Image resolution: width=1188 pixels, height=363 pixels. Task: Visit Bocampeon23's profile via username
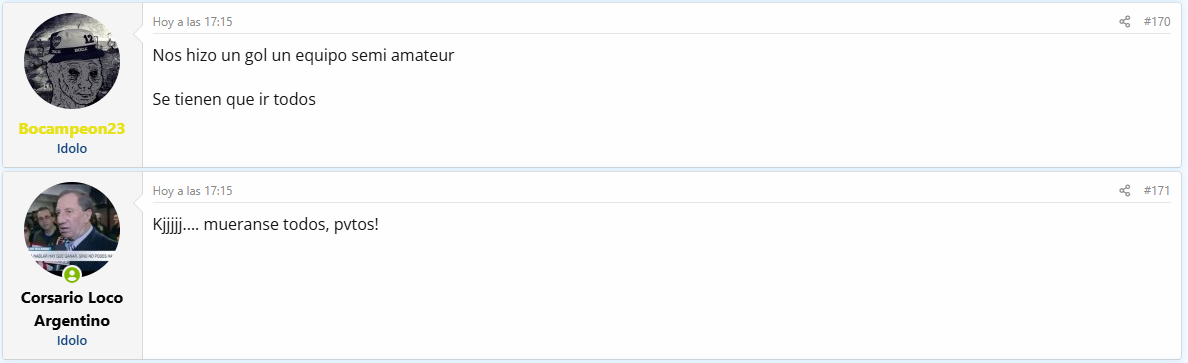click(x=72, y=129)
